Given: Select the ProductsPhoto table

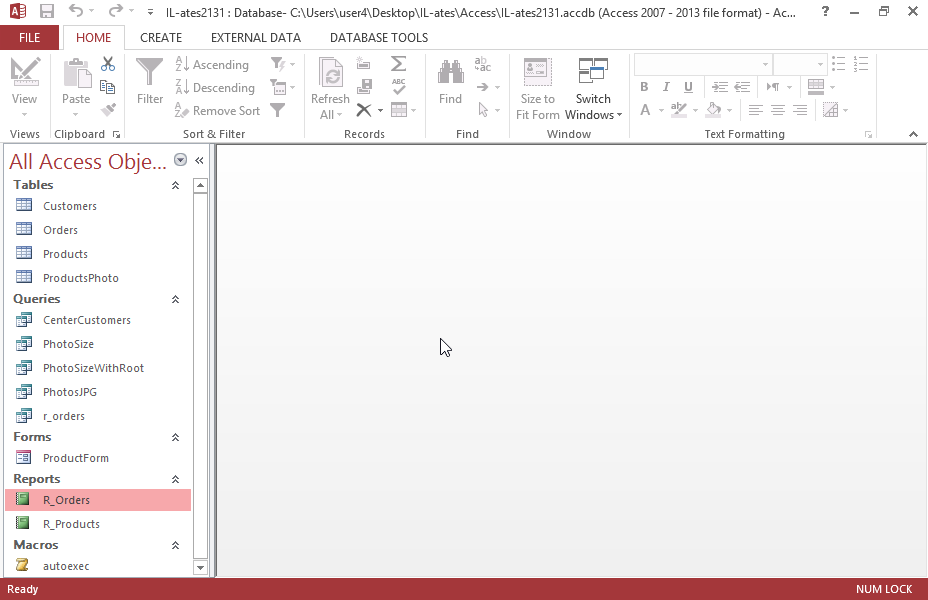Looking at the screenshot, I should click(98, 278).
